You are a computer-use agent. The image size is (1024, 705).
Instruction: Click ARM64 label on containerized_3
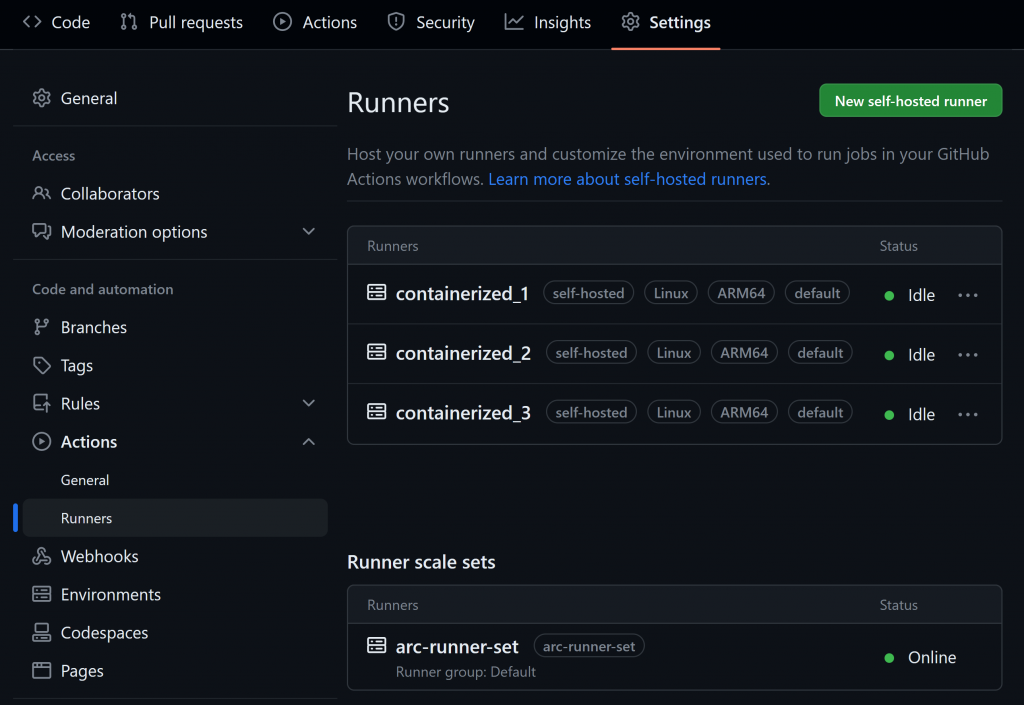pyautogui.click(x=744, y=412)
